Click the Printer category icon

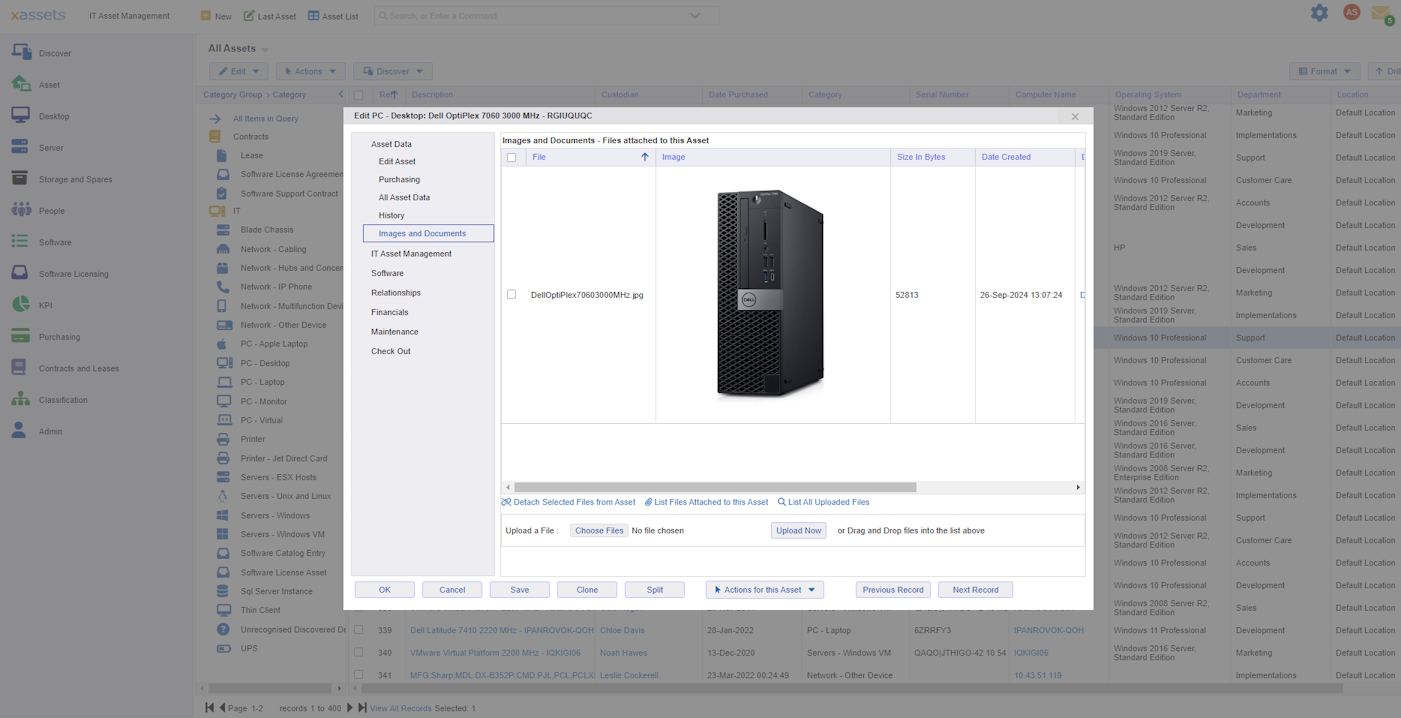[x=223, y=439]
